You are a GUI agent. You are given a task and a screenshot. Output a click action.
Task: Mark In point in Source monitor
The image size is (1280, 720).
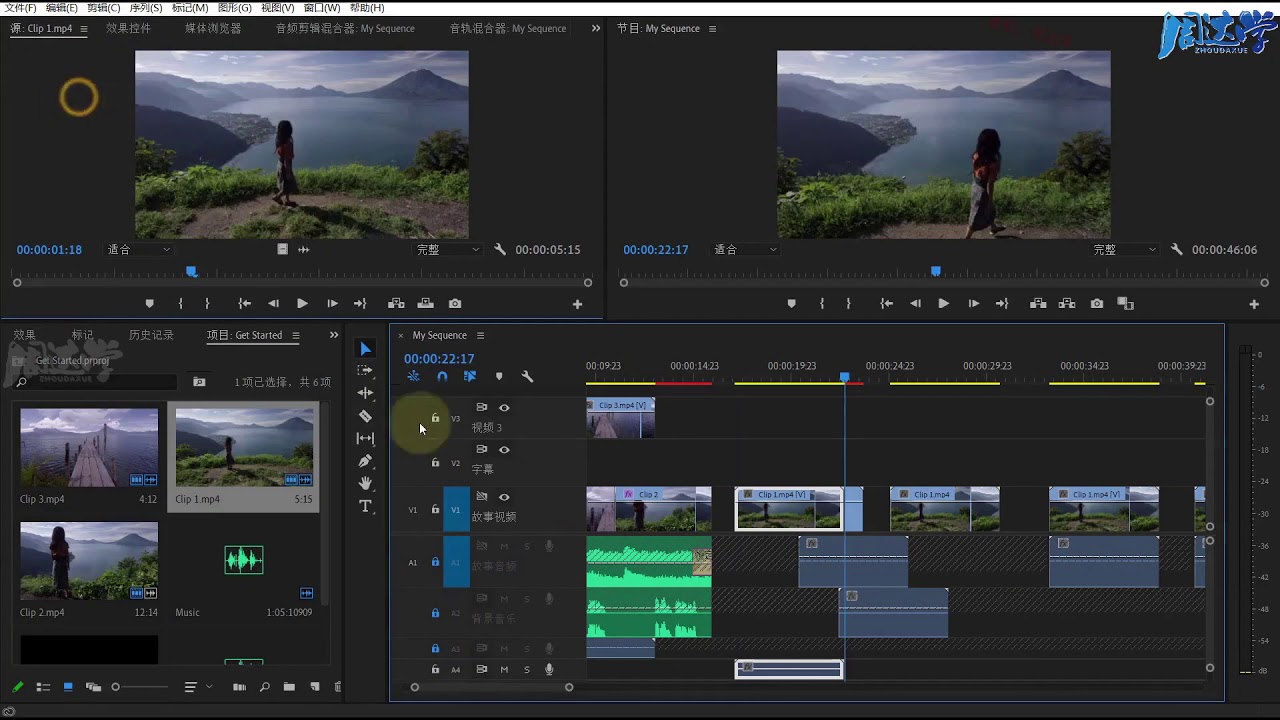pos(181,304)
